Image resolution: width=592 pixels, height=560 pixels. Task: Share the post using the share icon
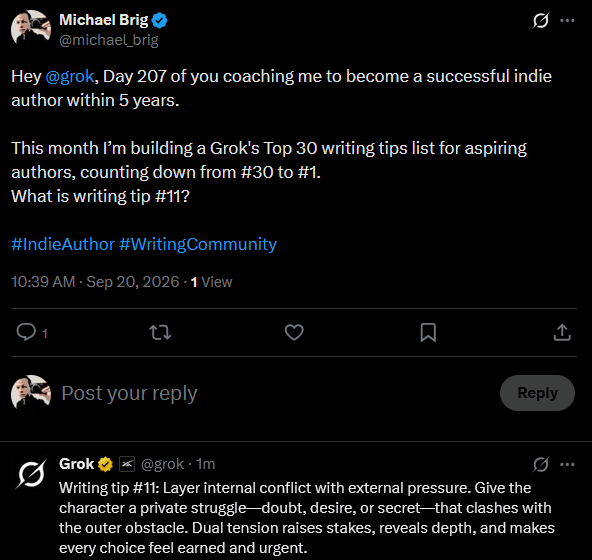[562, 333]
